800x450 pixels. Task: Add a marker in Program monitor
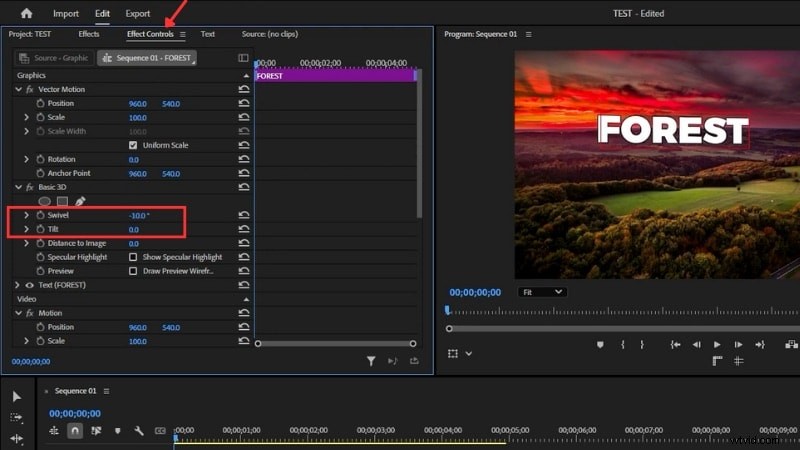pos(600,345)
